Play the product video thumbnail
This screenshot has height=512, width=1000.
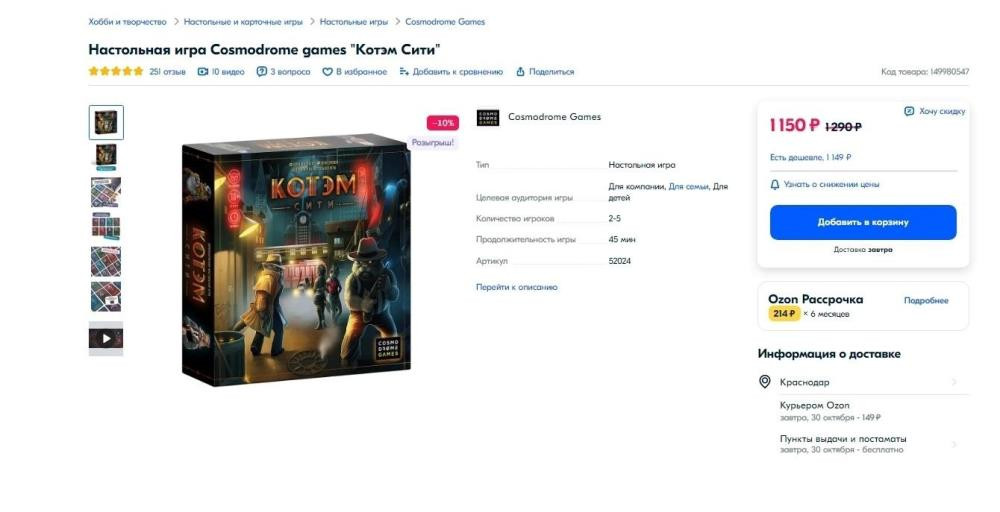tap(106, 339)
